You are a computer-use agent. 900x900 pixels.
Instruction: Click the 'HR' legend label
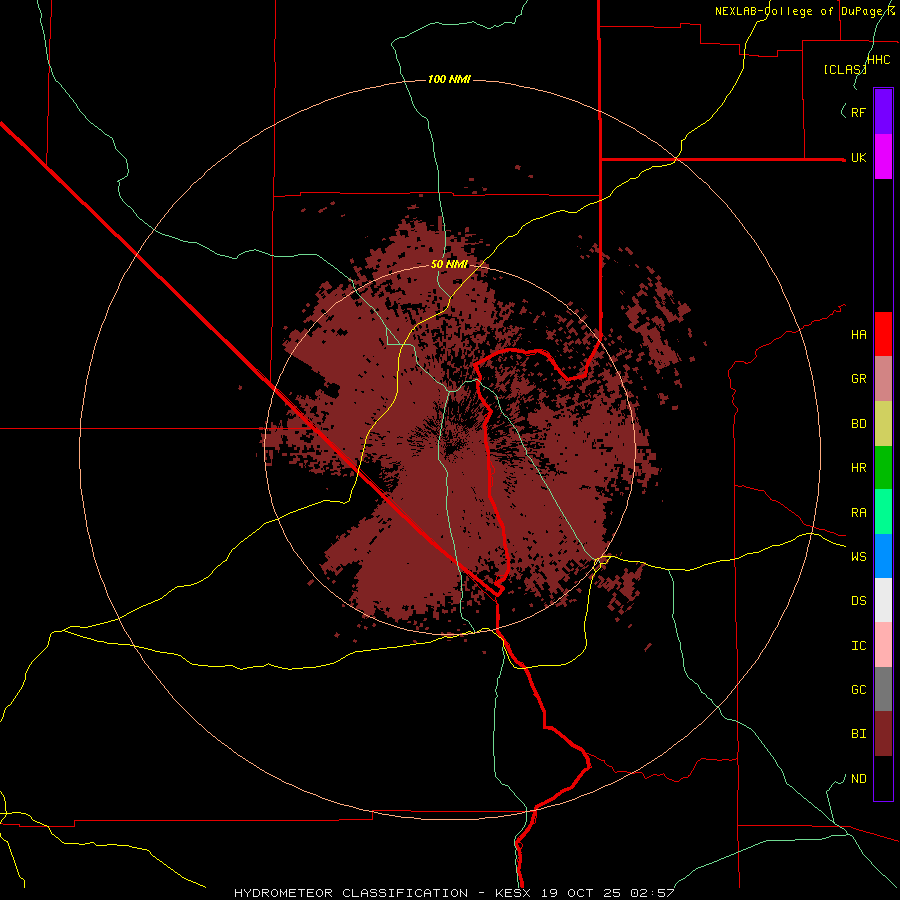[858, 468]
